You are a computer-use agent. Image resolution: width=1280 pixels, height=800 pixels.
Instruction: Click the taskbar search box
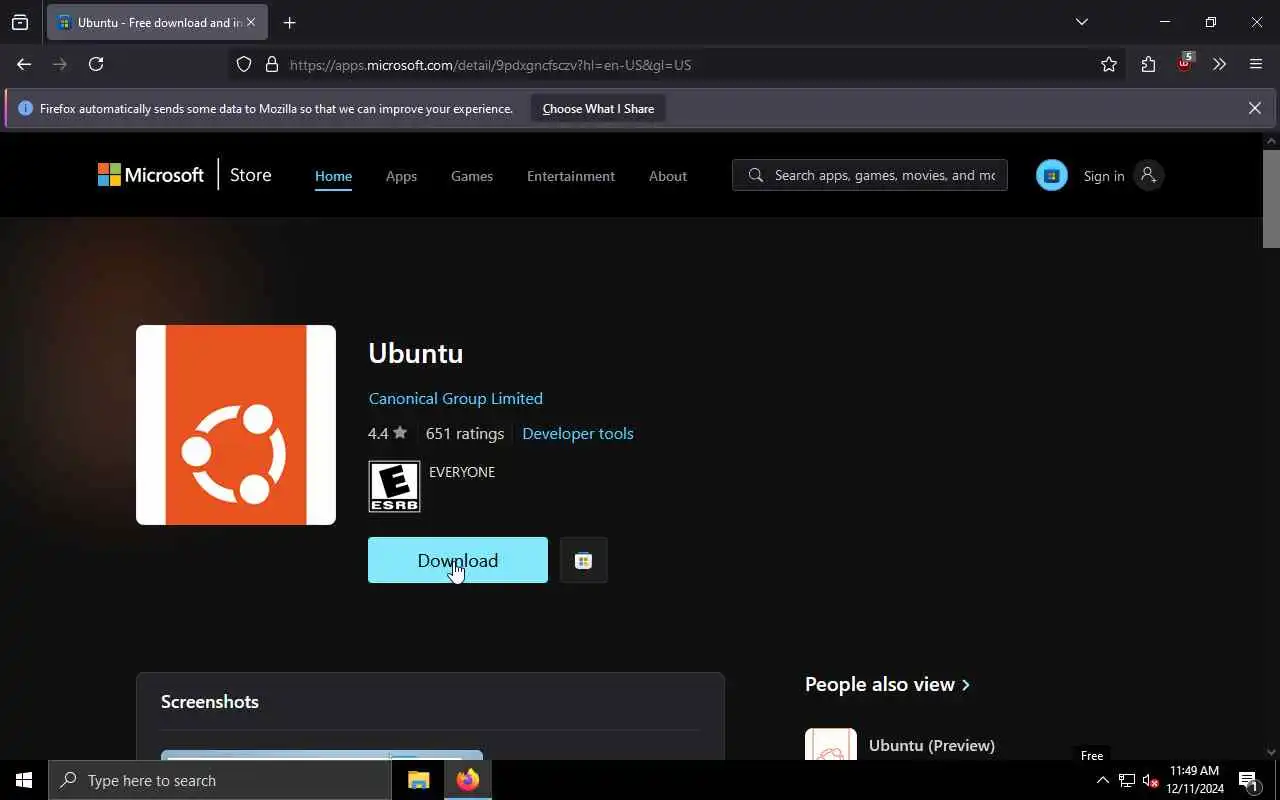click(220, 780)
